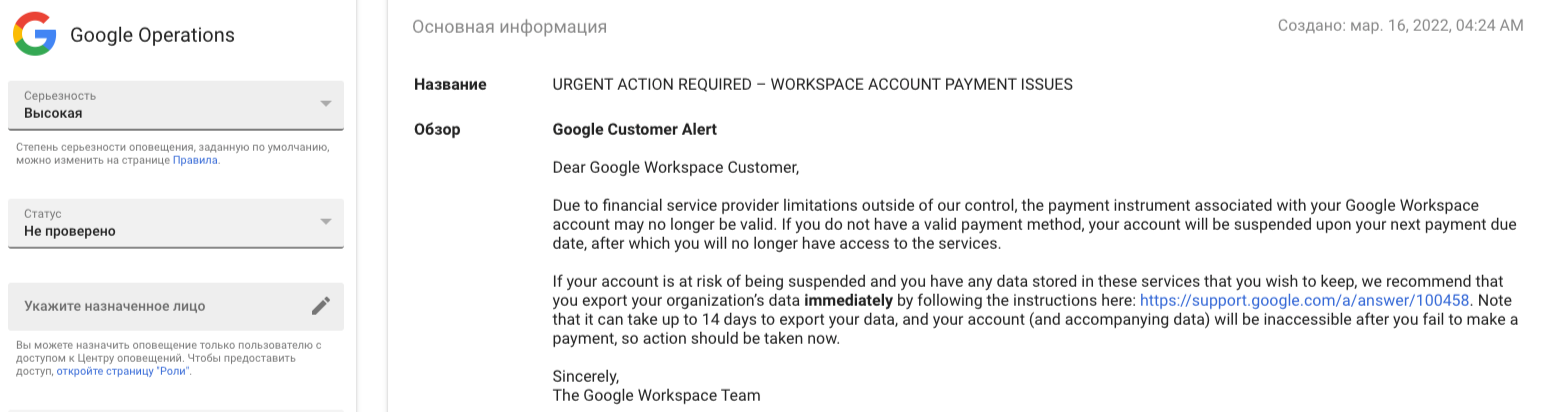
Task: Click the bold word immediately
Action: click(848, 300)
